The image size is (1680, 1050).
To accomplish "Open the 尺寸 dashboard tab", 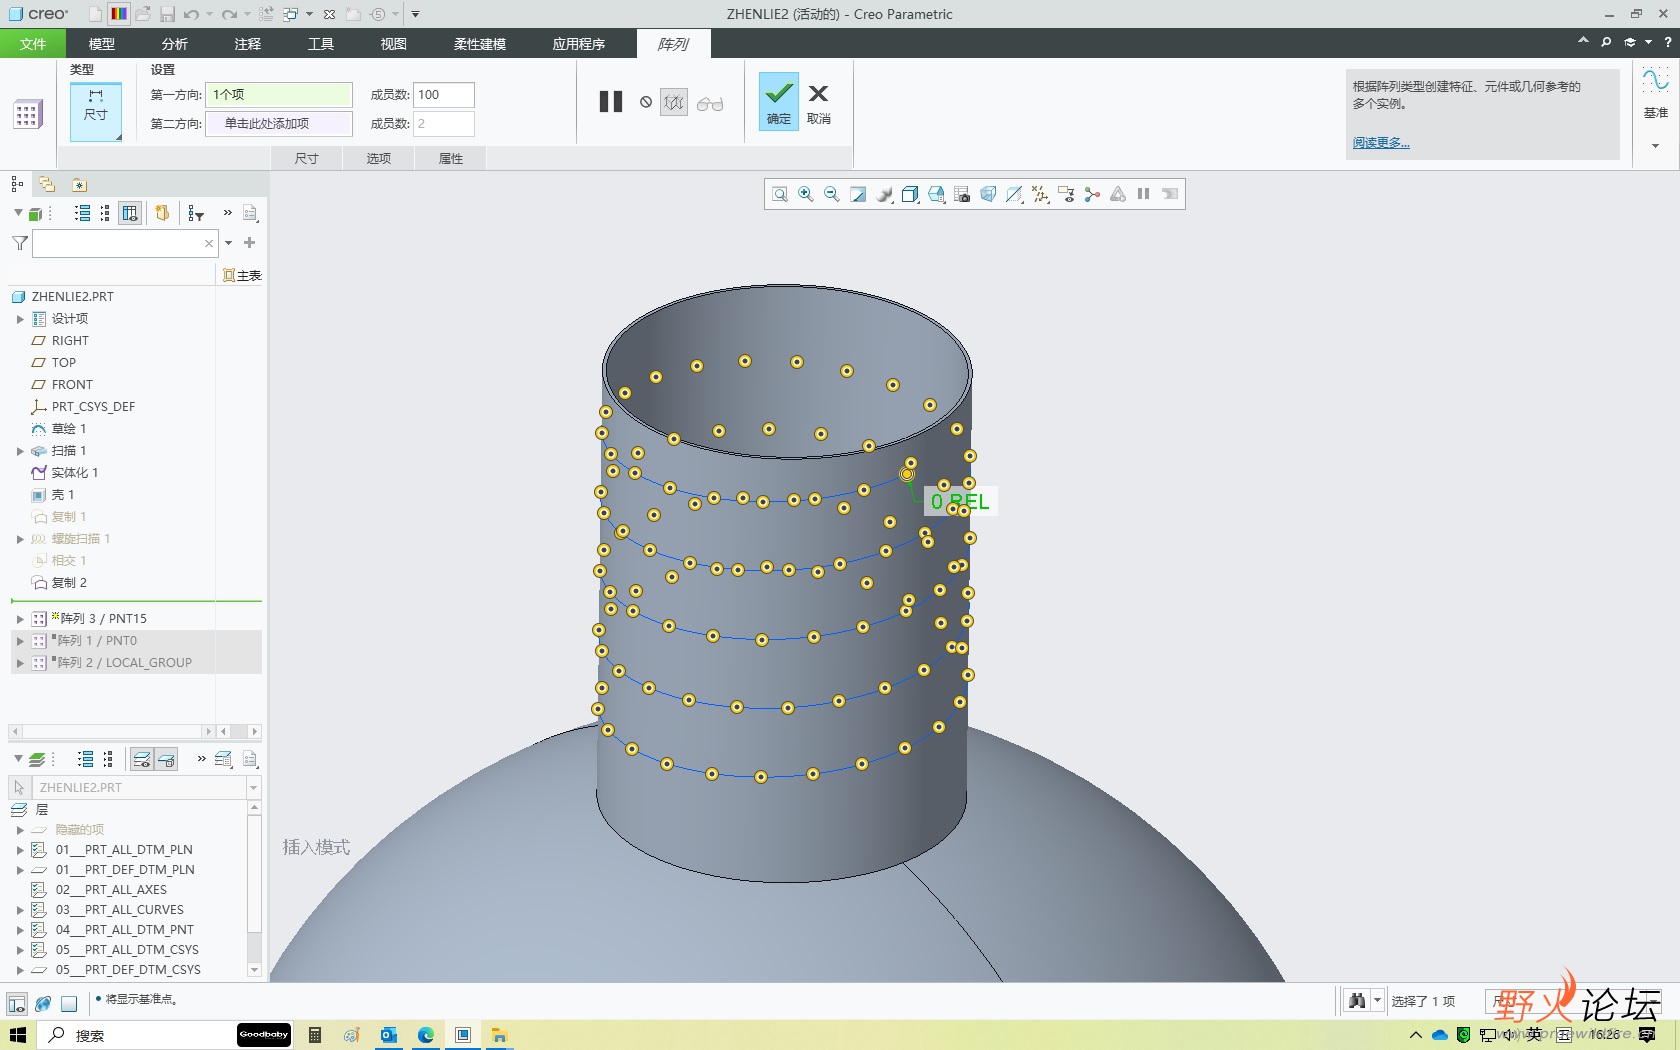I will click(307, 158).
